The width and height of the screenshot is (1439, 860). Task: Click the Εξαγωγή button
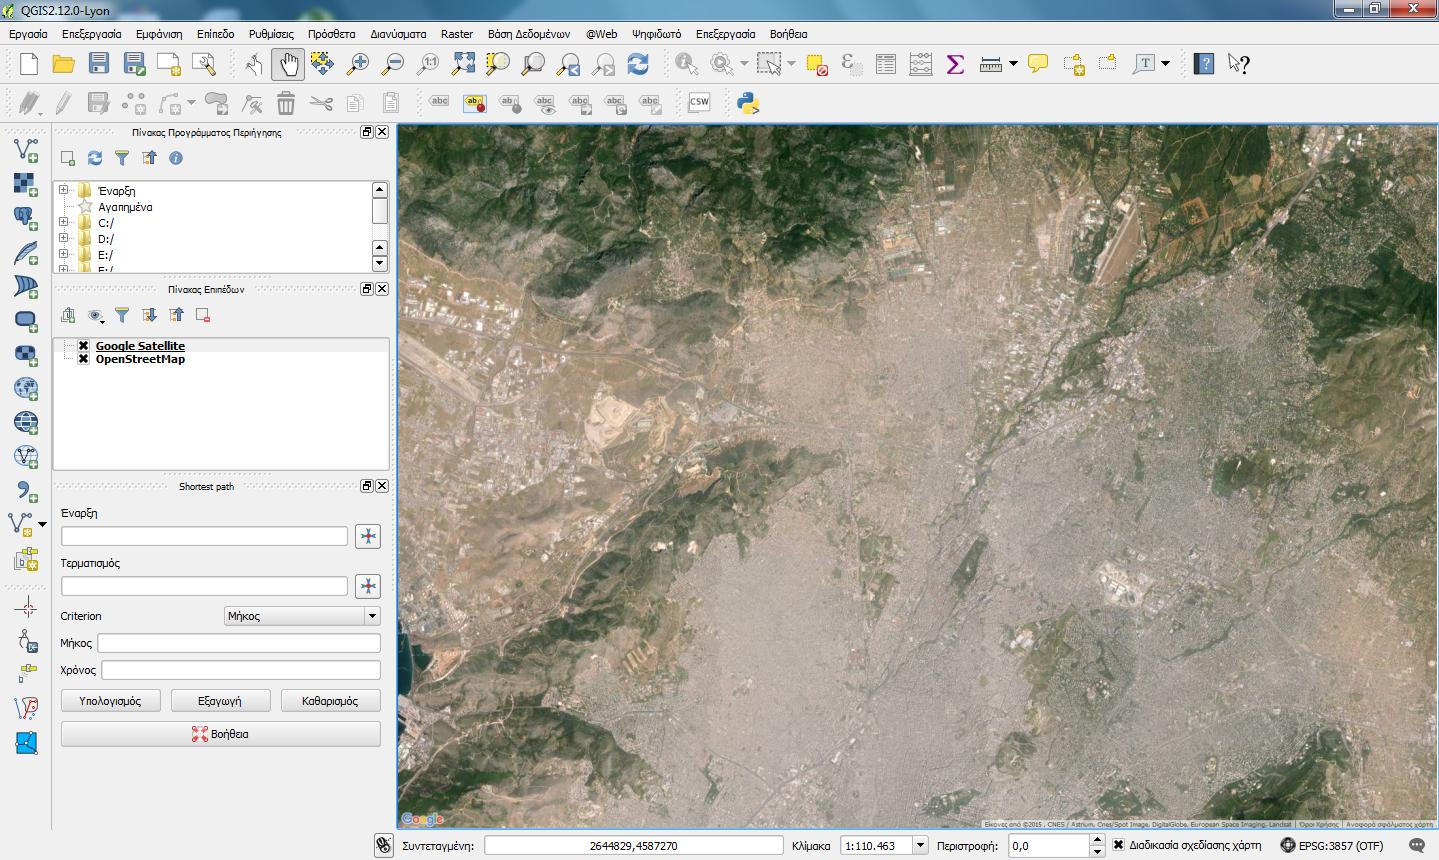coord(220,701)
